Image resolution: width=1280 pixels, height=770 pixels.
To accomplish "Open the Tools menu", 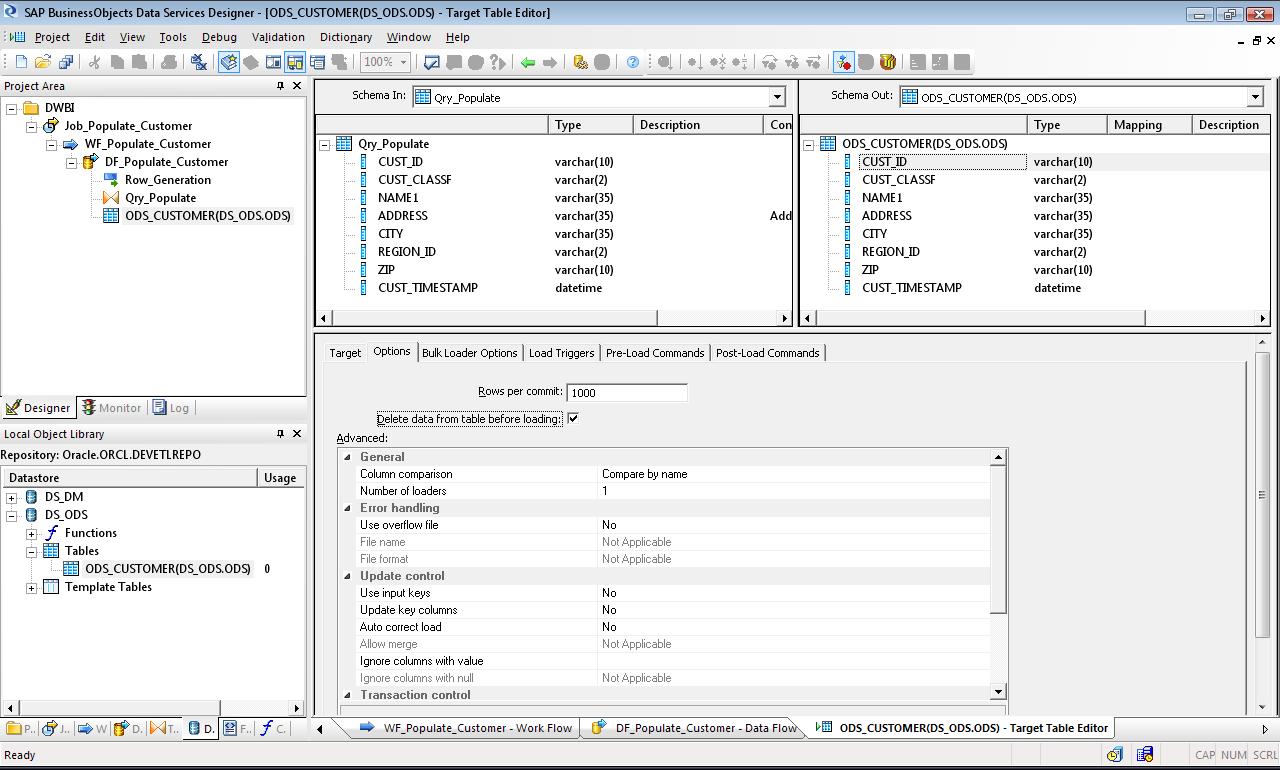I will pos(173,37).
